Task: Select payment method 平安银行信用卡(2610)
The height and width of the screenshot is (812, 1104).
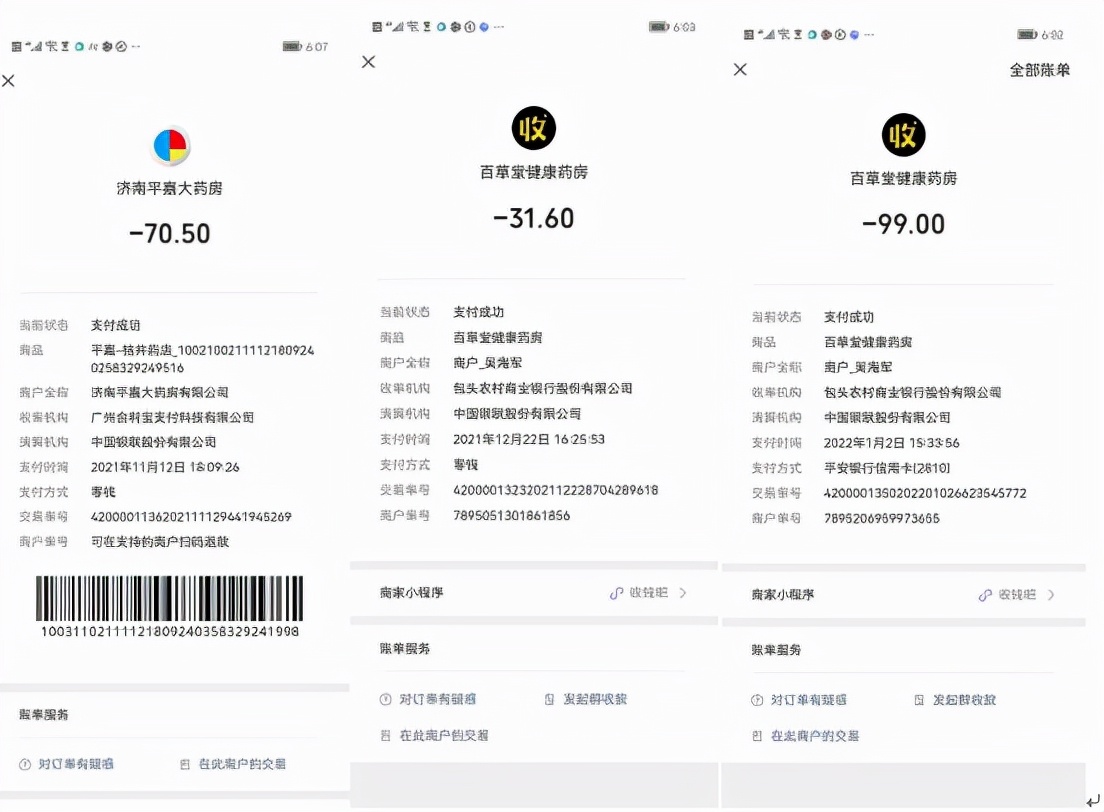Action: 887,468
